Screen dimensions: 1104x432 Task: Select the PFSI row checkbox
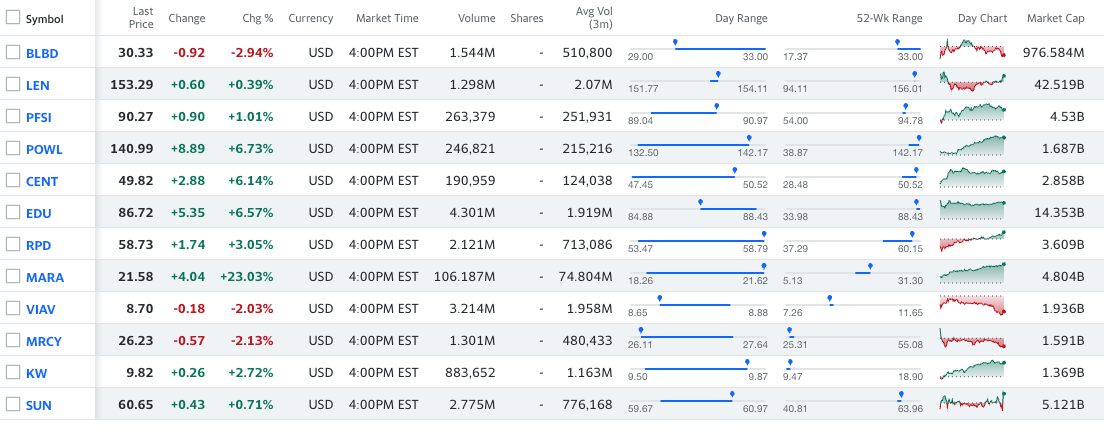pos(13,117)
